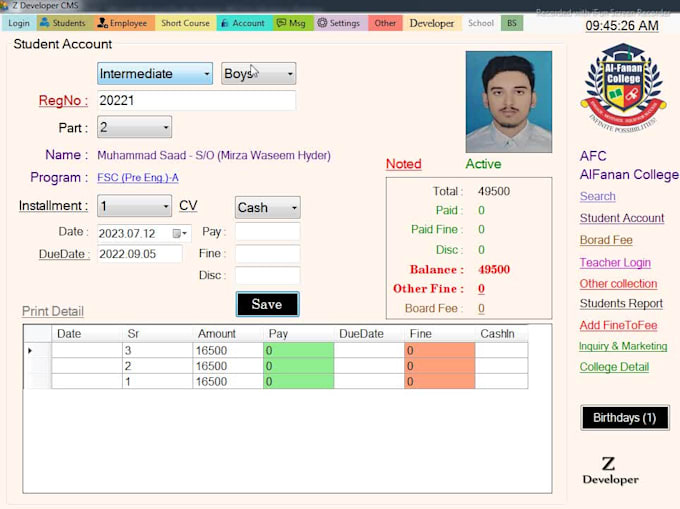Click the Amount column header

(228, 333)
